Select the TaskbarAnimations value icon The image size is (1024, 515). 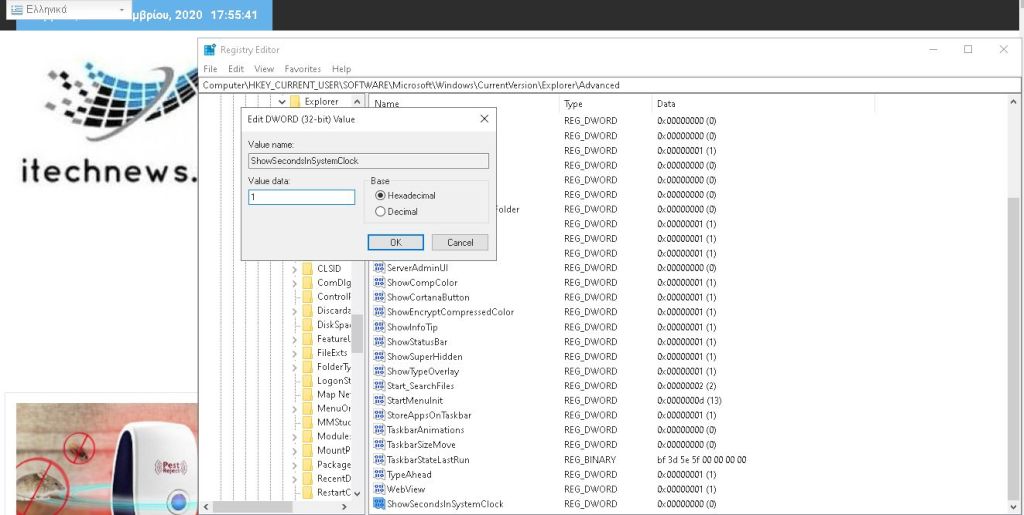coord(379,429)
